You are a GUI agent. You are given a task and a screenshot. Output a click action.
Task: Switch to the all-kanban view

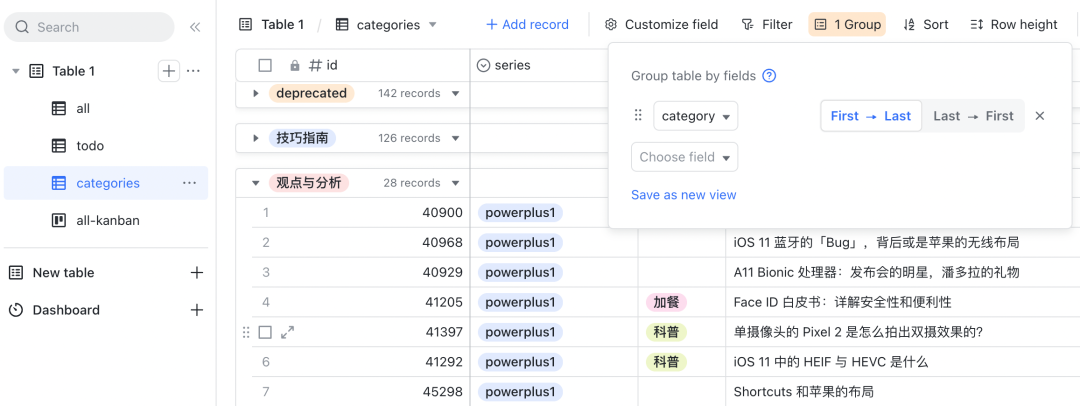(107, 220)
